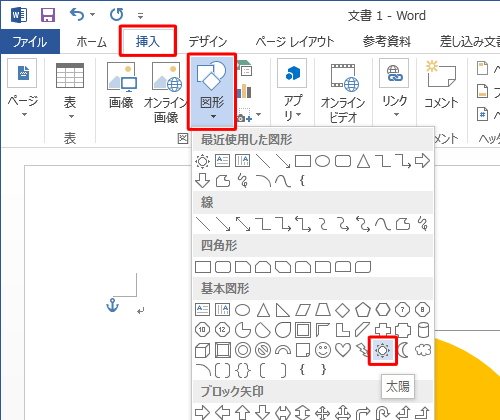
Task: Select the moon shape
Action: [x=403, y=350]
